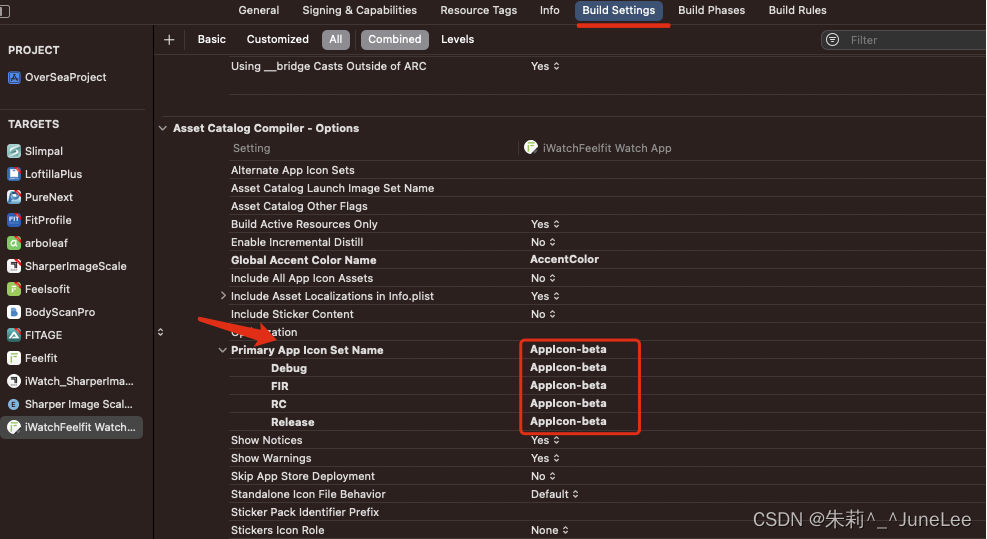Select the SharperImageScale target icon
The width and height of the screenshot is (987, 539).
[x=14, y=266]
